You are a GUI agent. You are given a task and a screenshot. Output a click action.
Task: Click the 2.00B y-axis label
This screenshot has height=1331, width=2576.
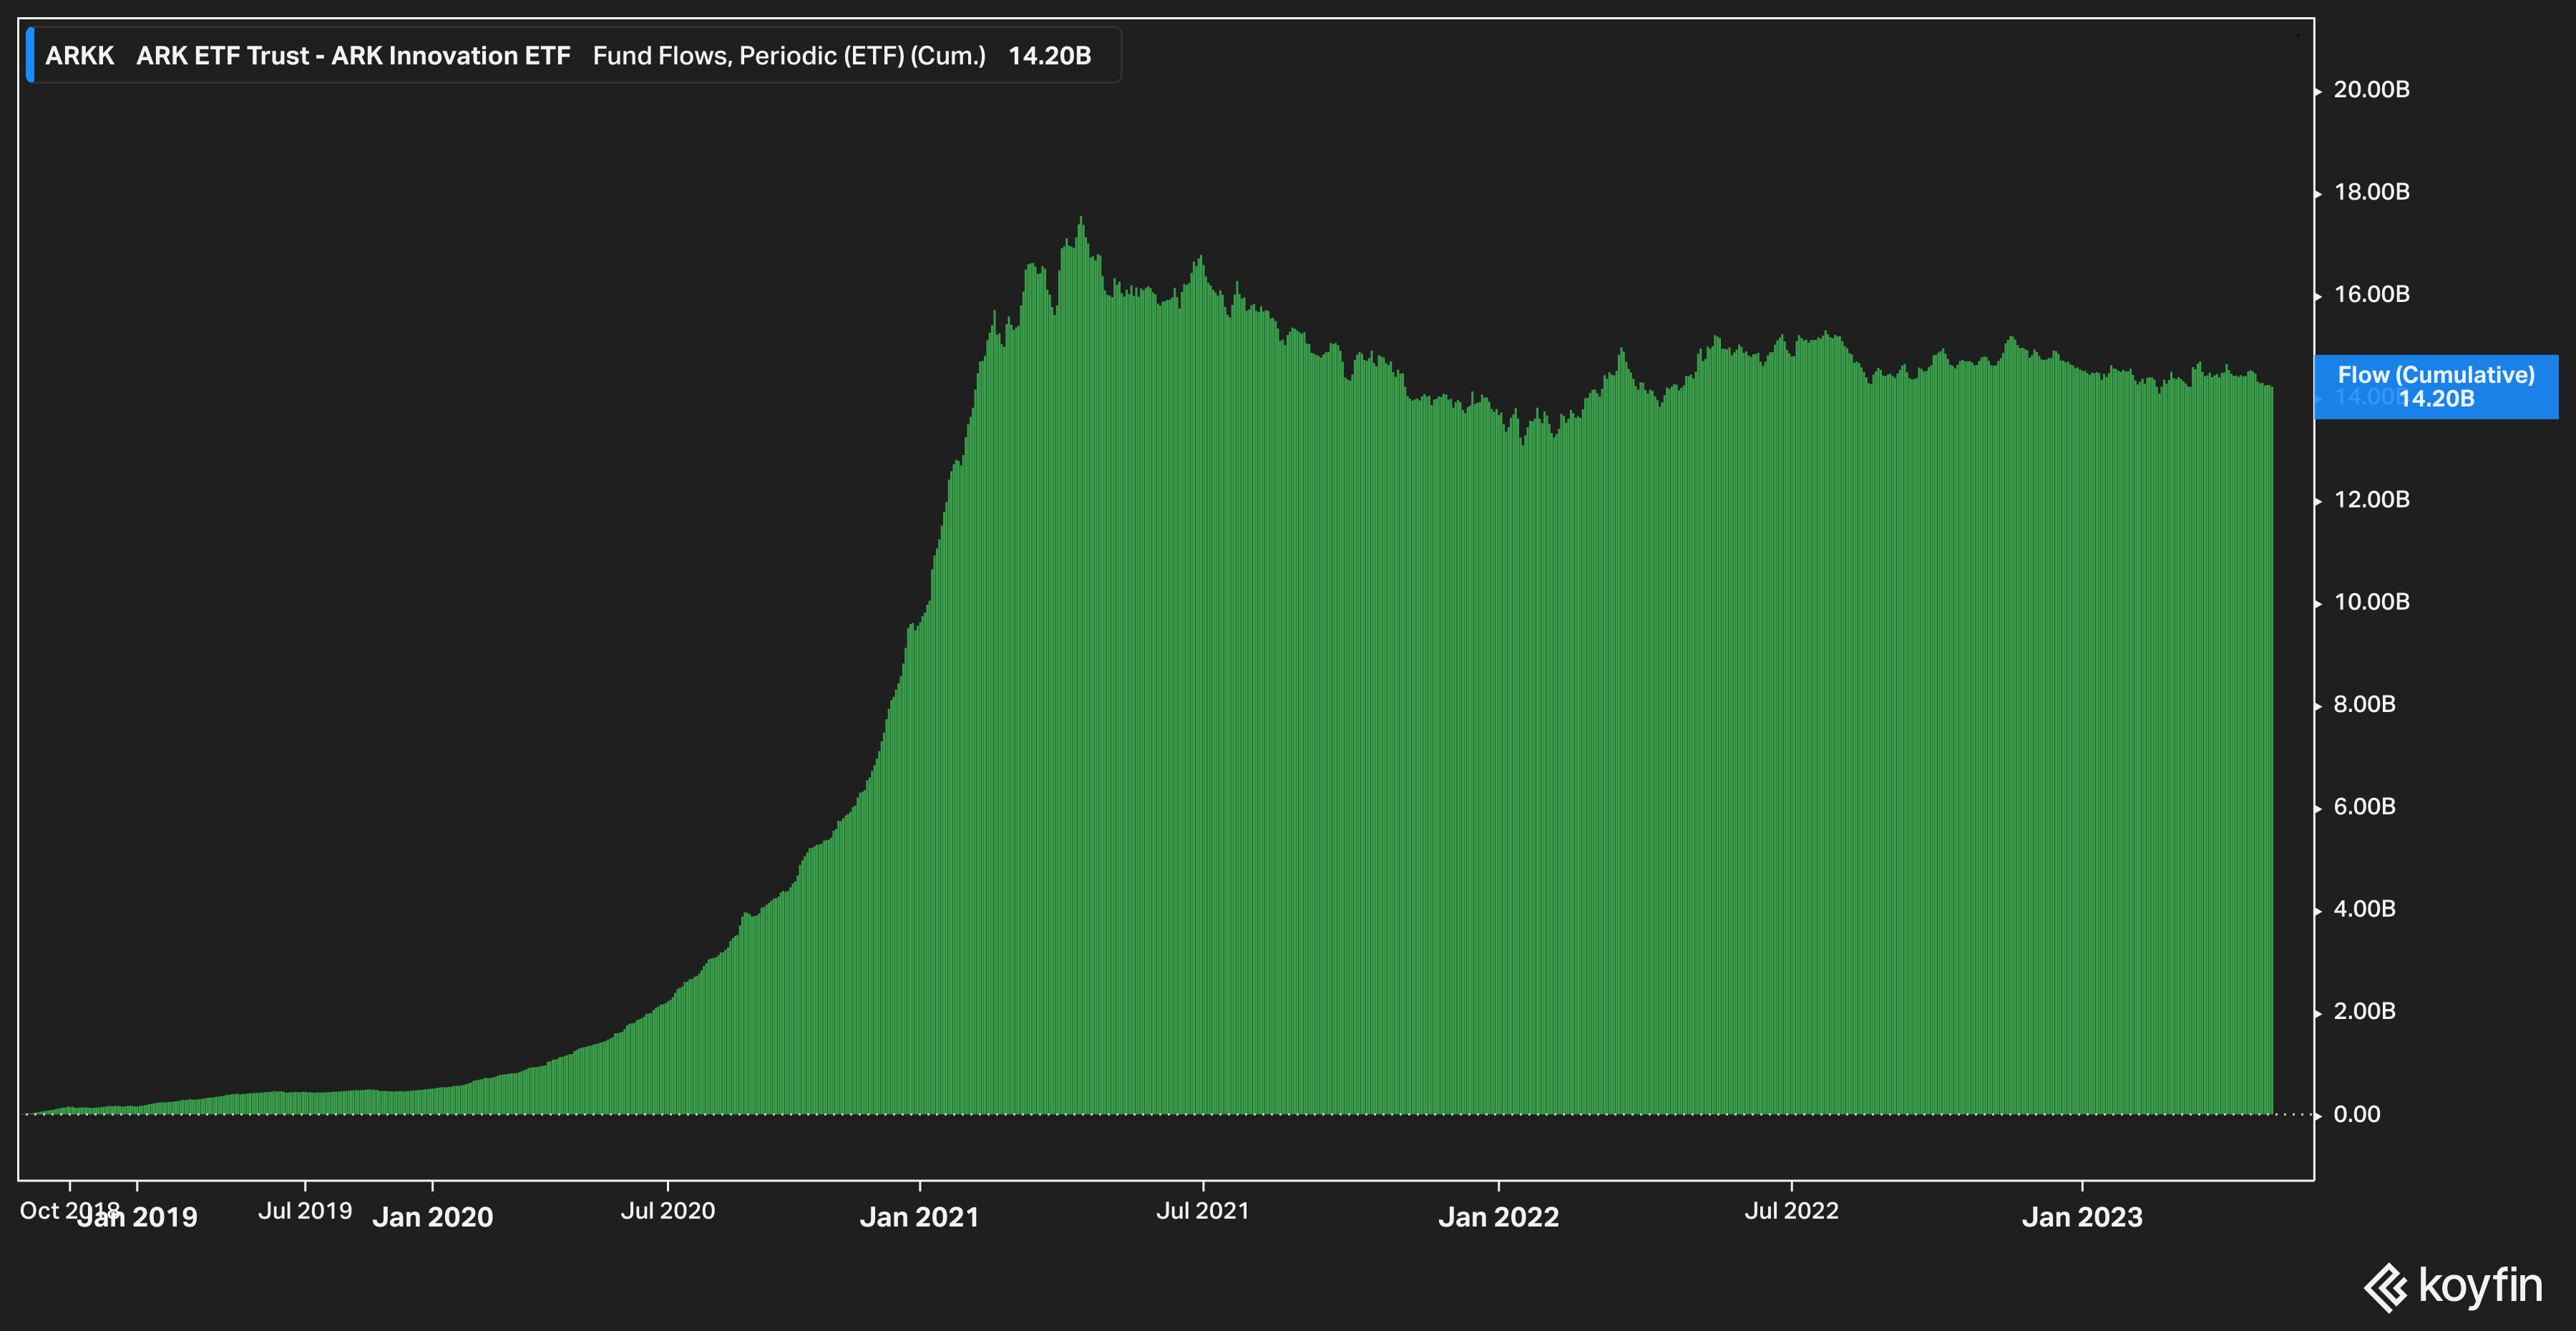[2364, 1011]
